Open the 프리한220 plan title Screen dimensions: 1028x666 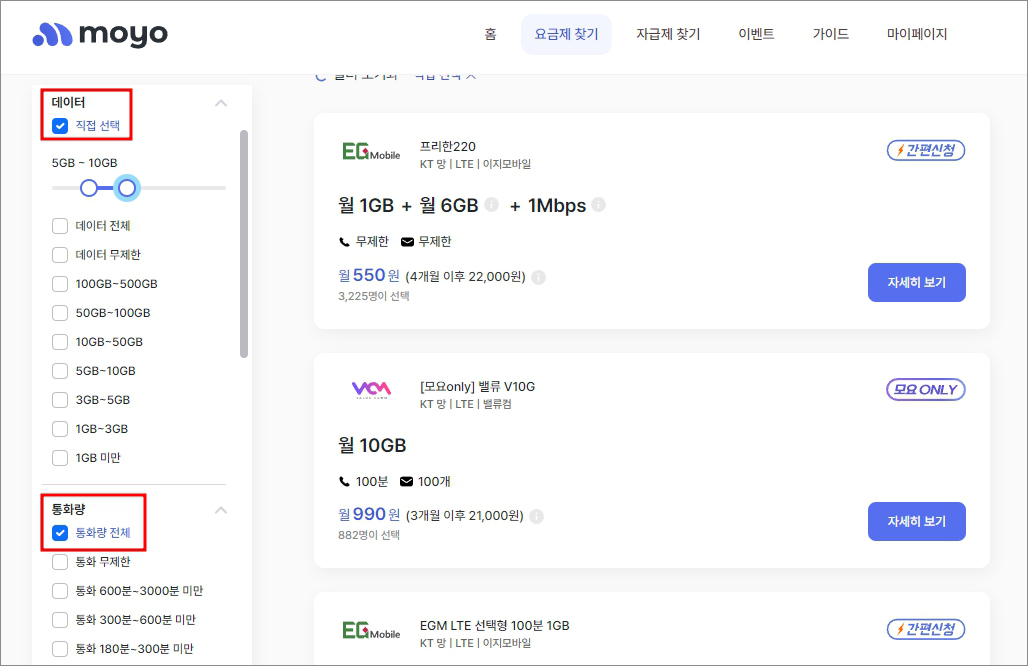click(448, 147)
